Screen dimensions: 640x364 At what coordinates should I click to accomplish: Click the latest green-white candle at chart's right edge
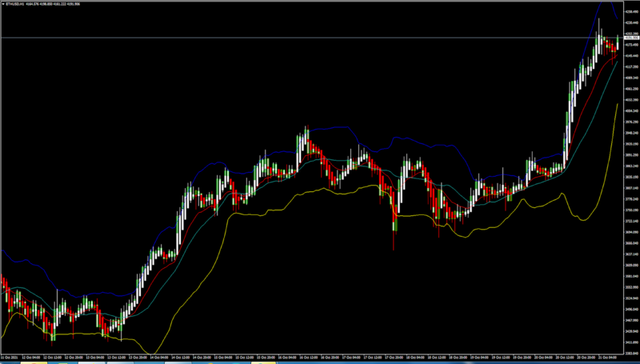[618, 42]
